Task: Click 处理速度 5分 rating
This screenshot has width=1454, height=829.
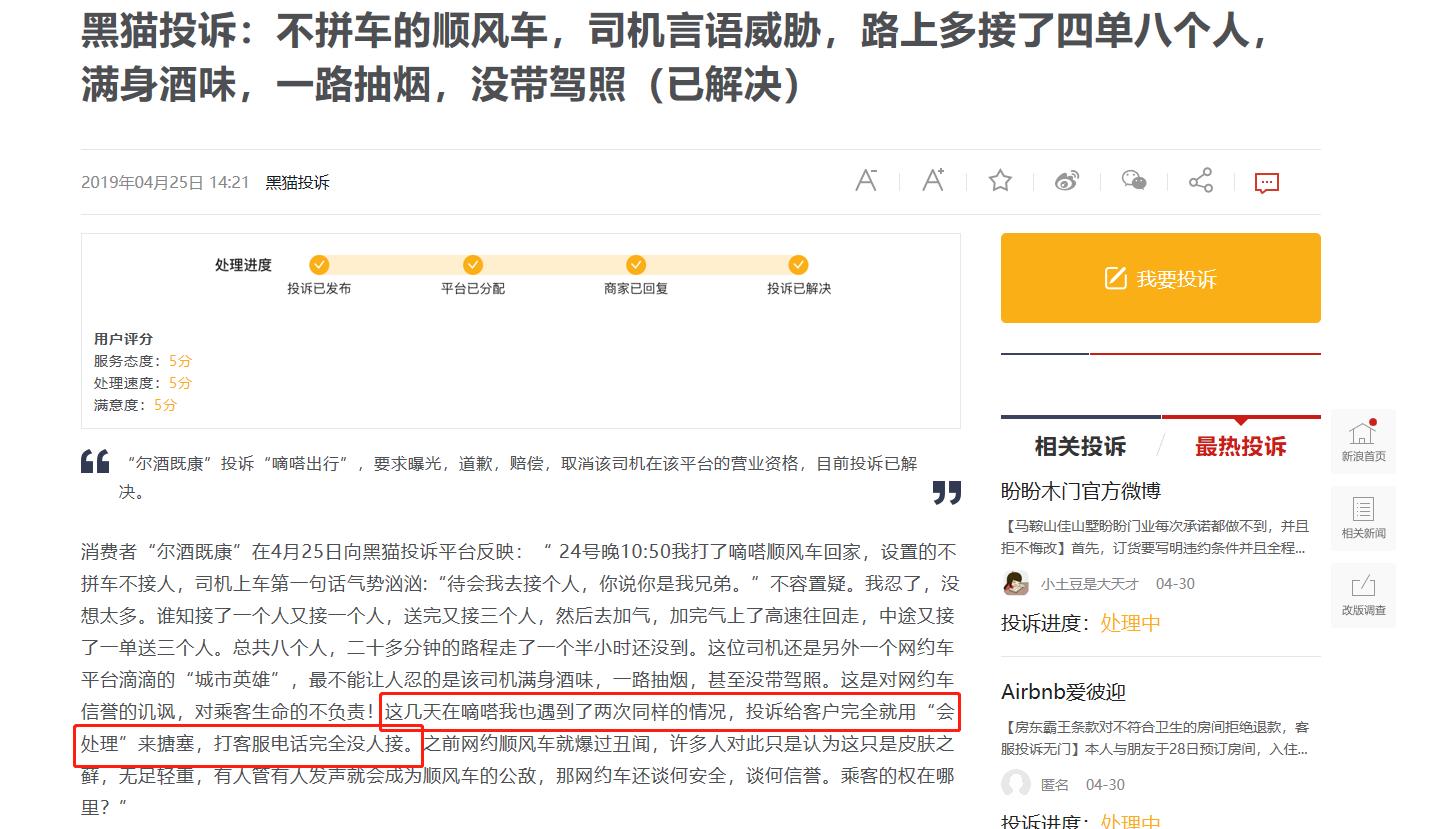Action: 143,383
